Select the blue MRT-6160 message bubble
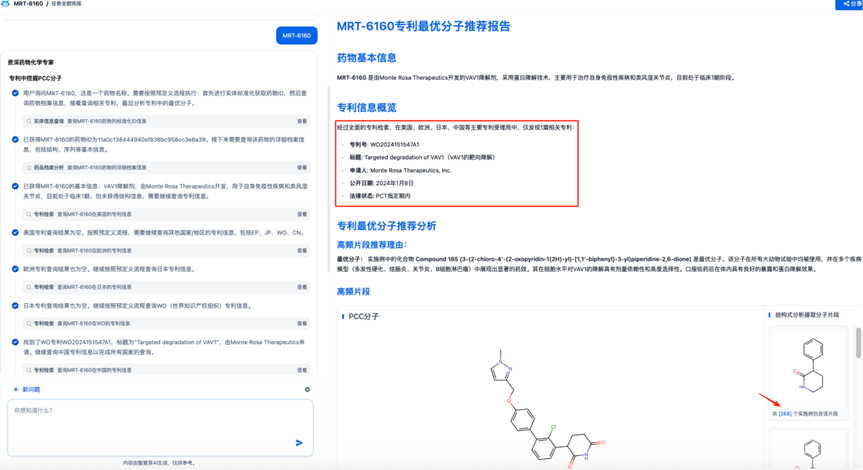Viewport: 863px width, 470px height. point(297,35)
